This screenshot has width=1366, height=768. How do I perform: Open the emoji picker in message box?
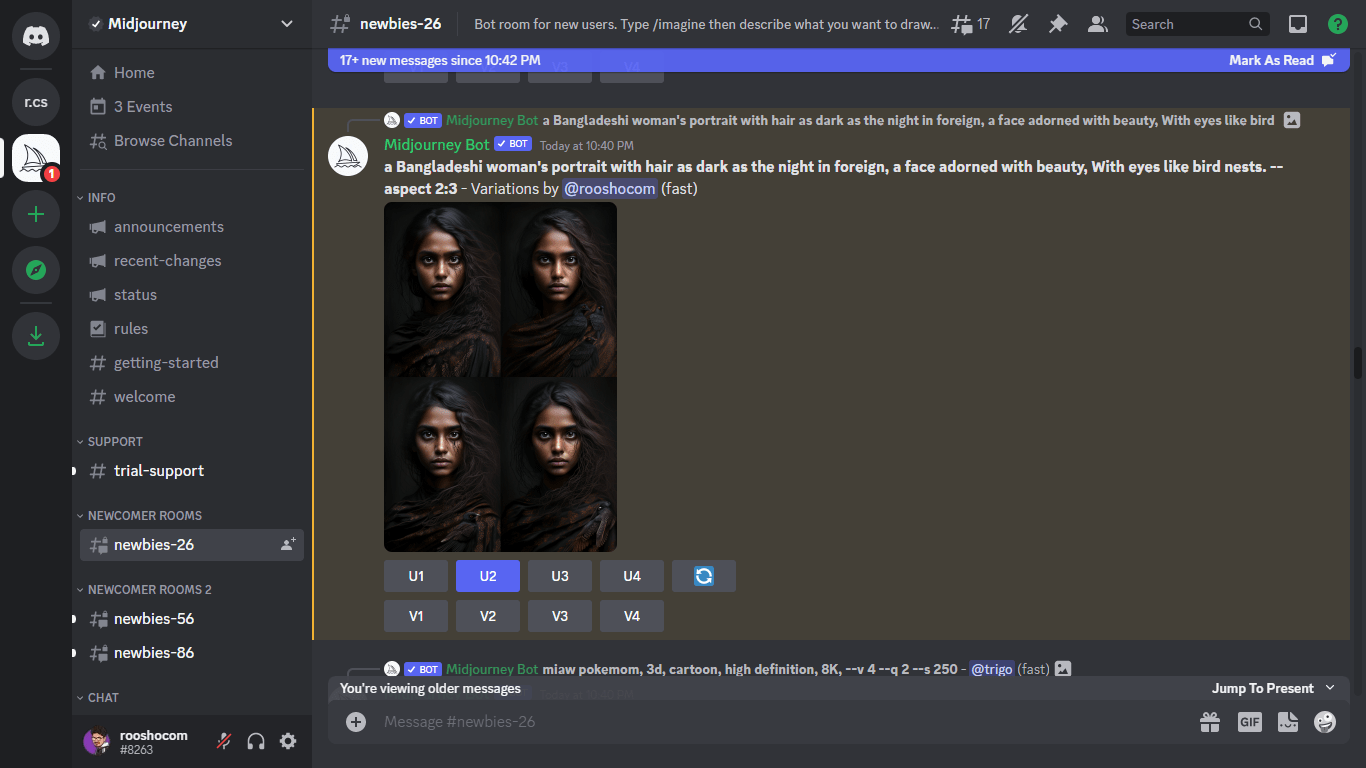(x=1325, y=721)
